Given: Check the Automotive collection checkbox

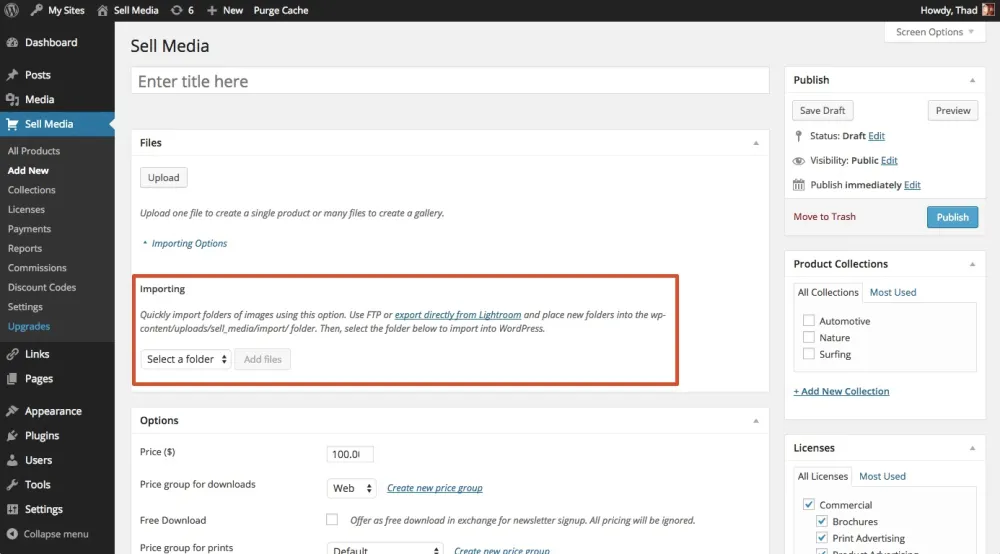Looking at the screenshot, I should coord(809,320).
